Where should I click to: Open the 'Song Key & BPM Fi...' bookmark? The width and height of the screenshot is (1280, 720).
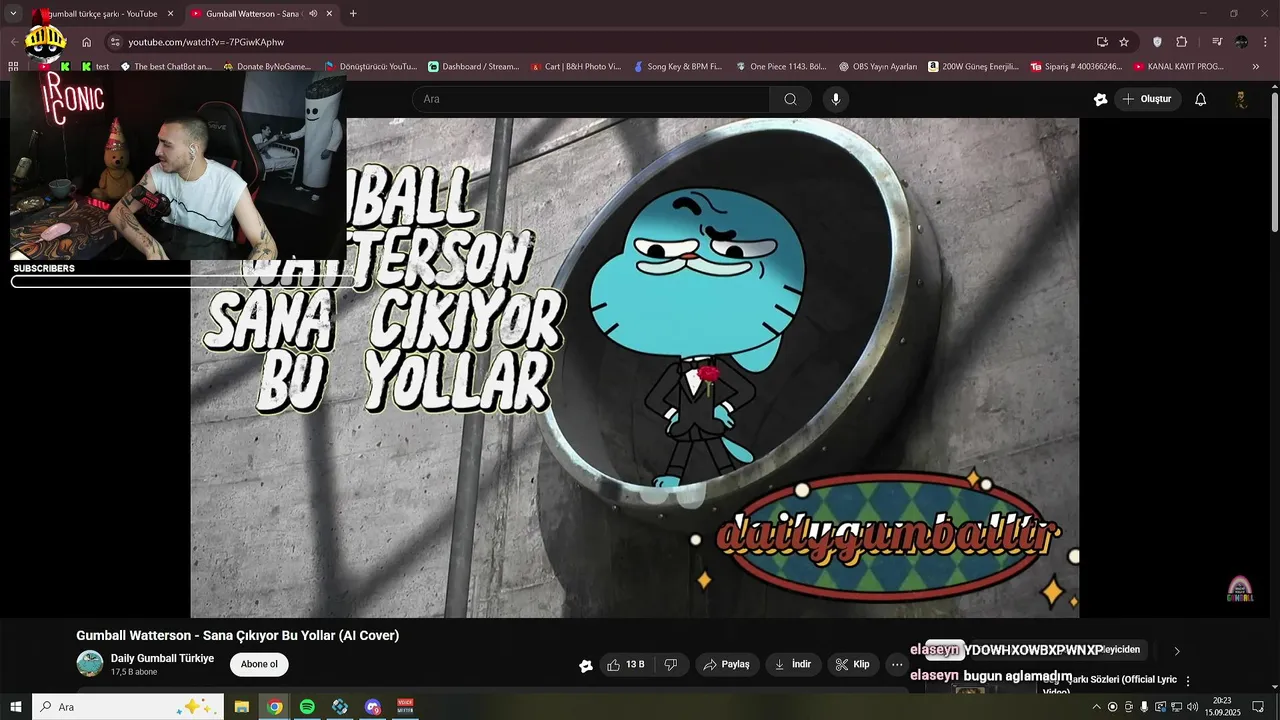677,67
